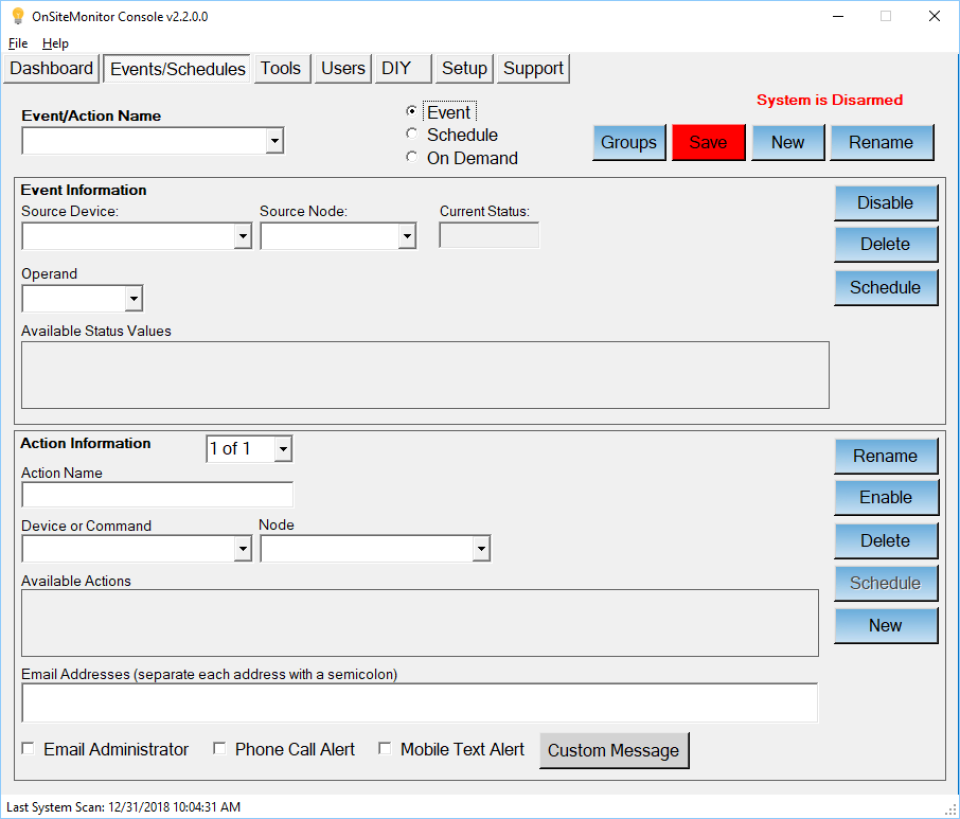Open the action count dropdown showing 1 of 1
This screenshot has width=960, height=819.
(283, 448)
